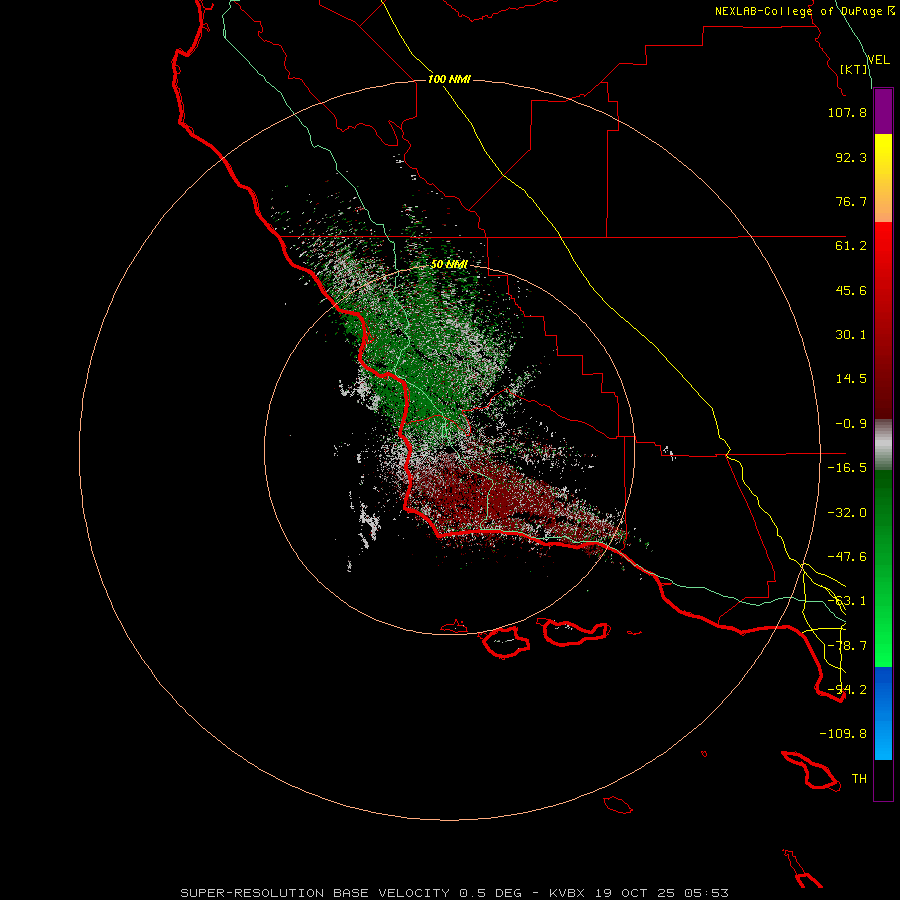Click the 100 NMI range ring label
The width and height of the screenshot is (900, 900).
coord(449,79)
